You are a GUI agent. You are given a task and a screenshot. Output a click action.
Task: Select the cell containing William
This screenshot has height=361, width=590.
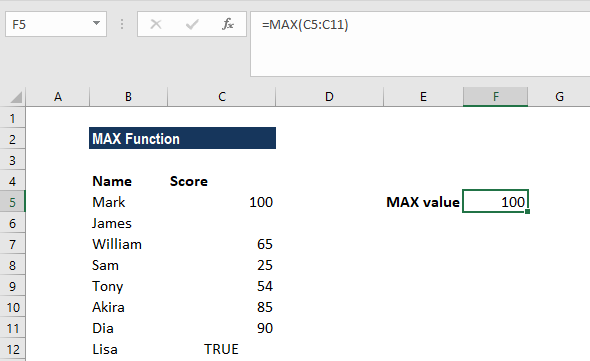[128, 244]
